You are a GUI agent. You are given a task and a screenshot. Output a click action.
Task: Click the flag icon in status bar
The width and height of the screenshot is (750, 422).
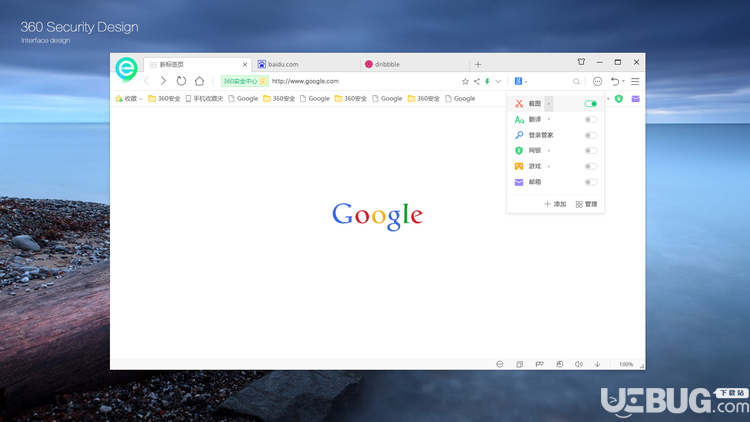pyautogui.click(x=540, y=364)
